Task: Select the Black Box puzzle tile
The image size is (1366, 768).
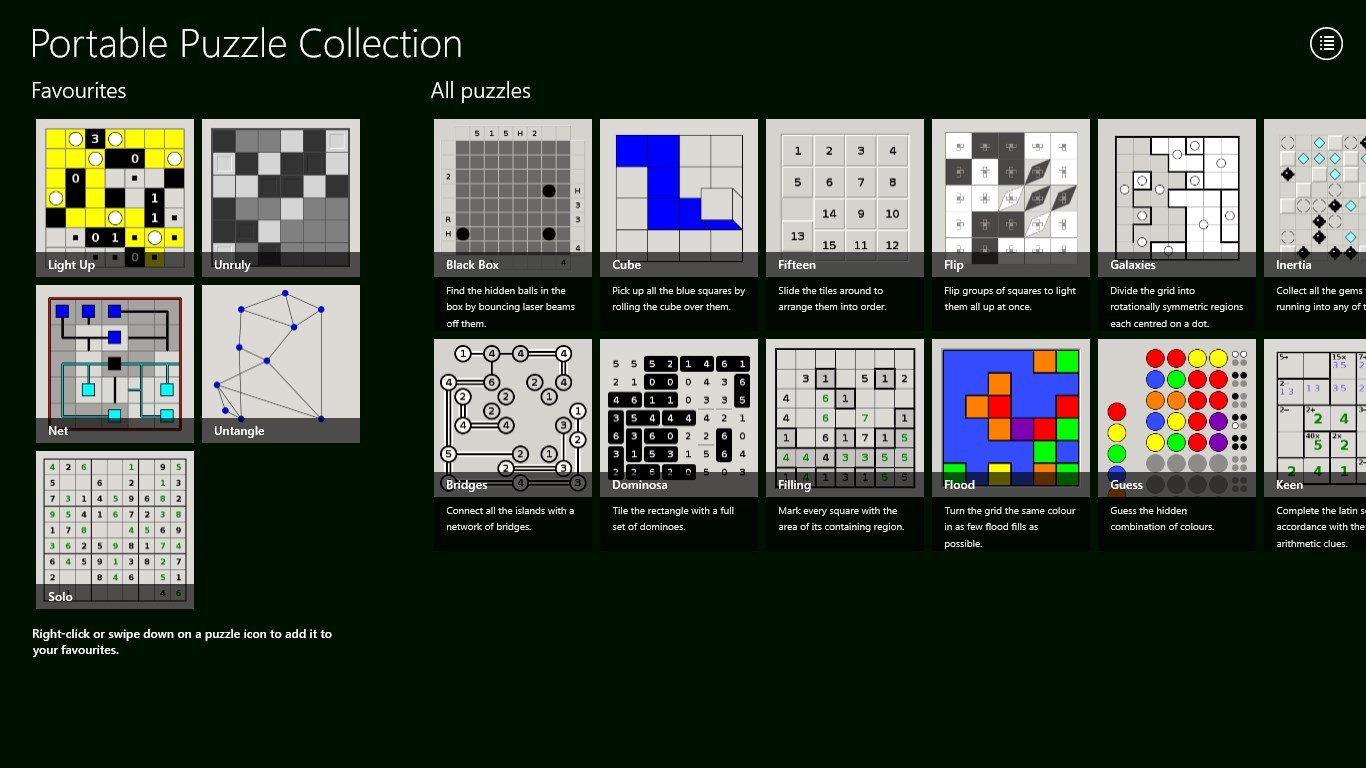Action: (x=513, y=225)
